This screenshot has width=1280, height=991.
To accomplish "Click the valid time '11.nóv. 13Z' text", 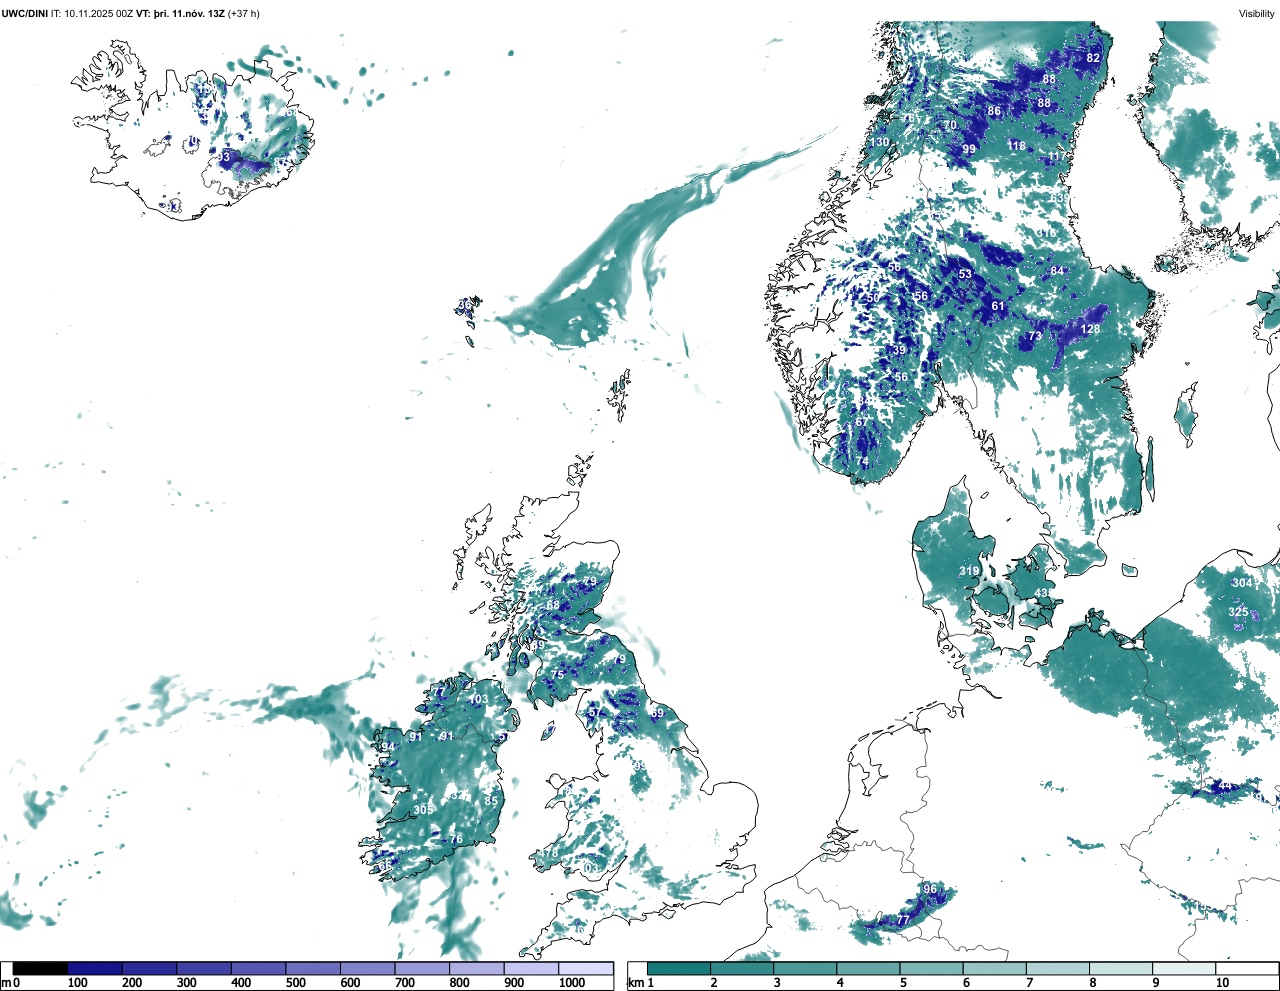I will pyautogui.click(x=198, y=13).
